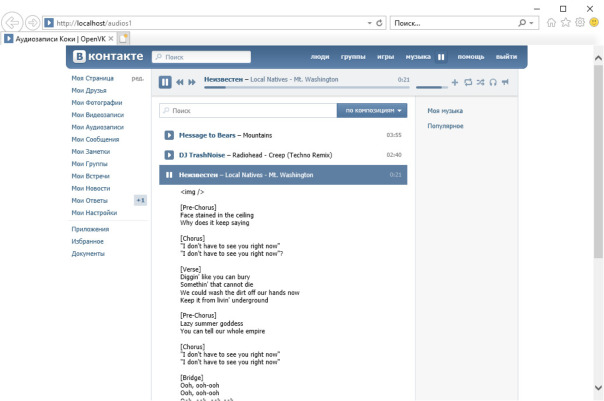
Task: Click the headphones icon in player
Action: (x=493, y=82)
